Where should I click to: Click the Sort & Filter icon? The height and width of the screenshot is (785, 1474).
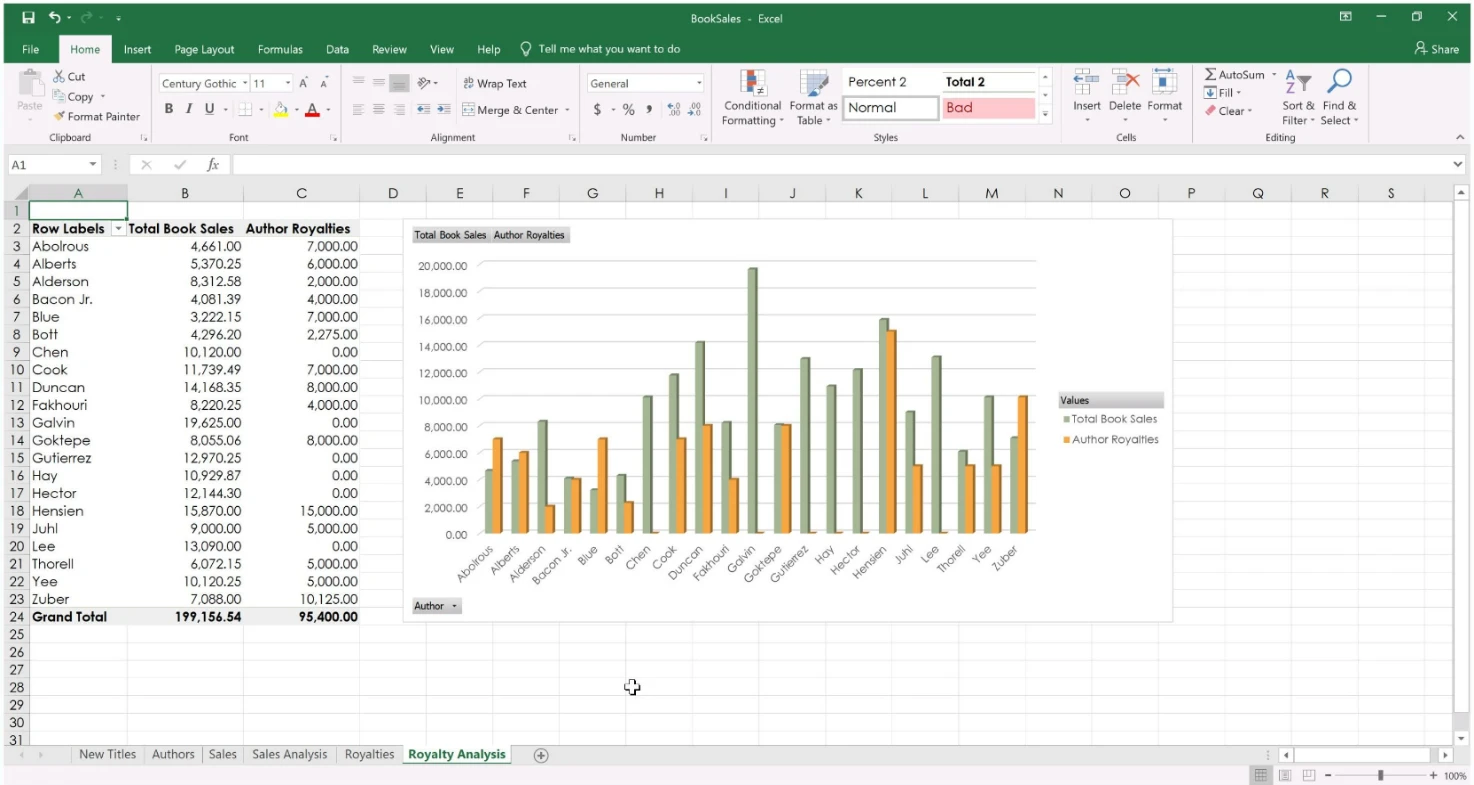pos(1297,82)
